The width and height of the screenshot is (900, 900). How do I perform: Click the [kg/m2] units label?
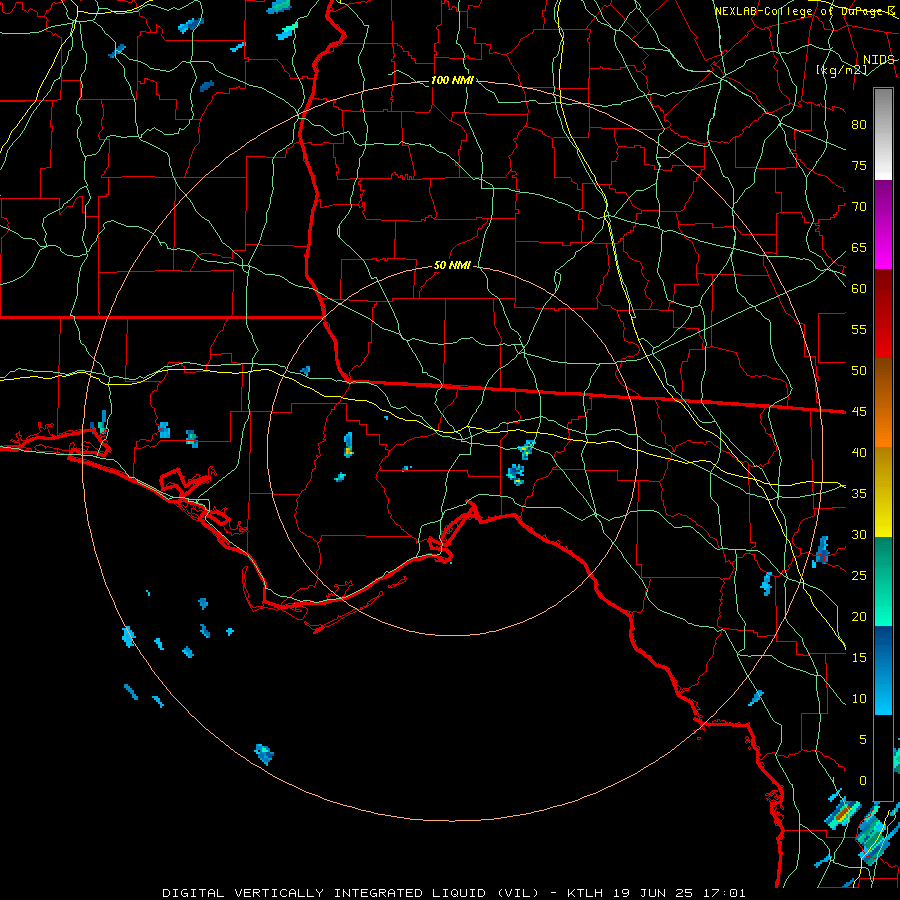841,70
